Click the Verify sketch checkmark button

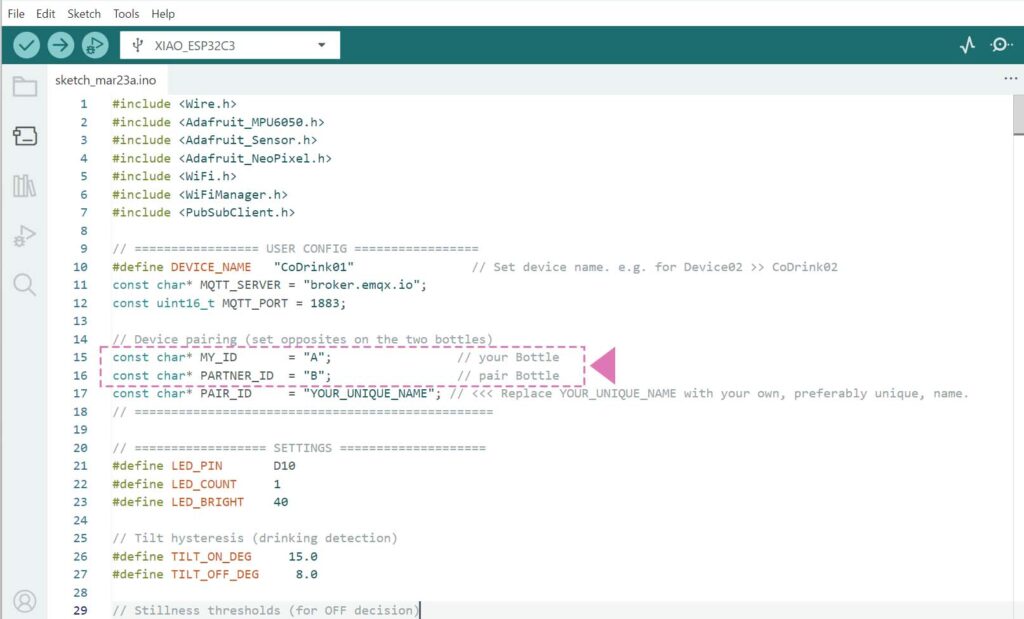point(27,45)
